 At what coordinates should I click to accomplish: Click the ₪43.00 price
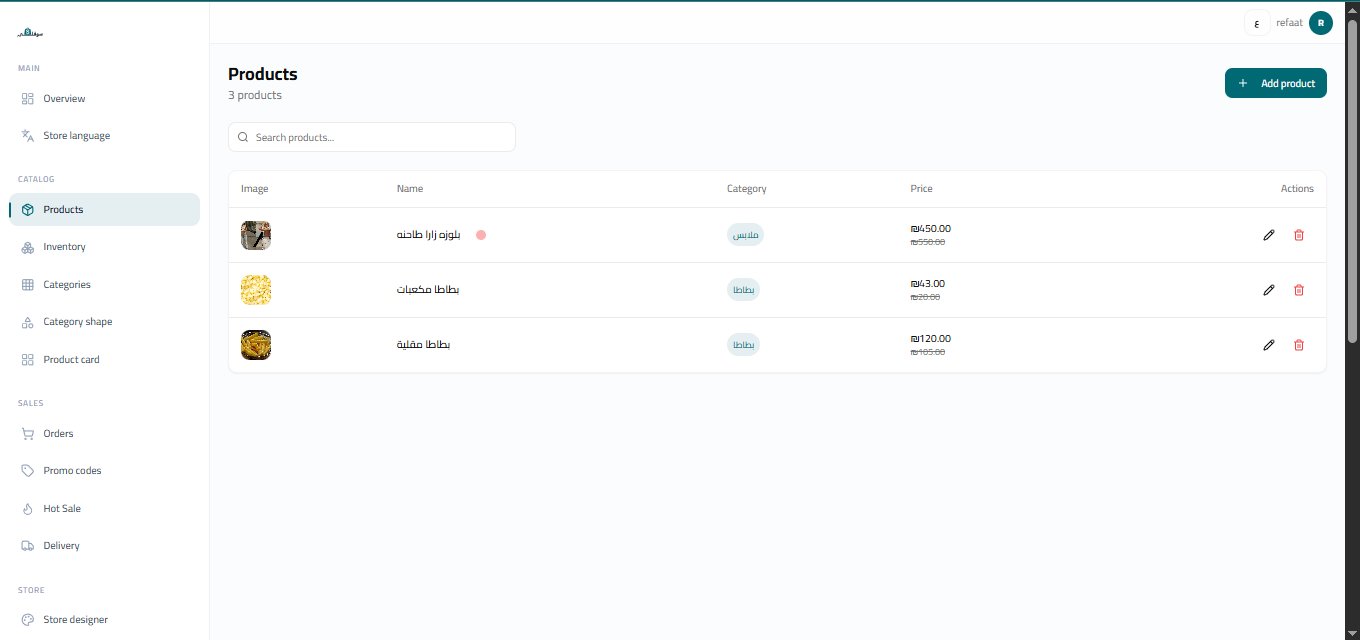[928, 284]
